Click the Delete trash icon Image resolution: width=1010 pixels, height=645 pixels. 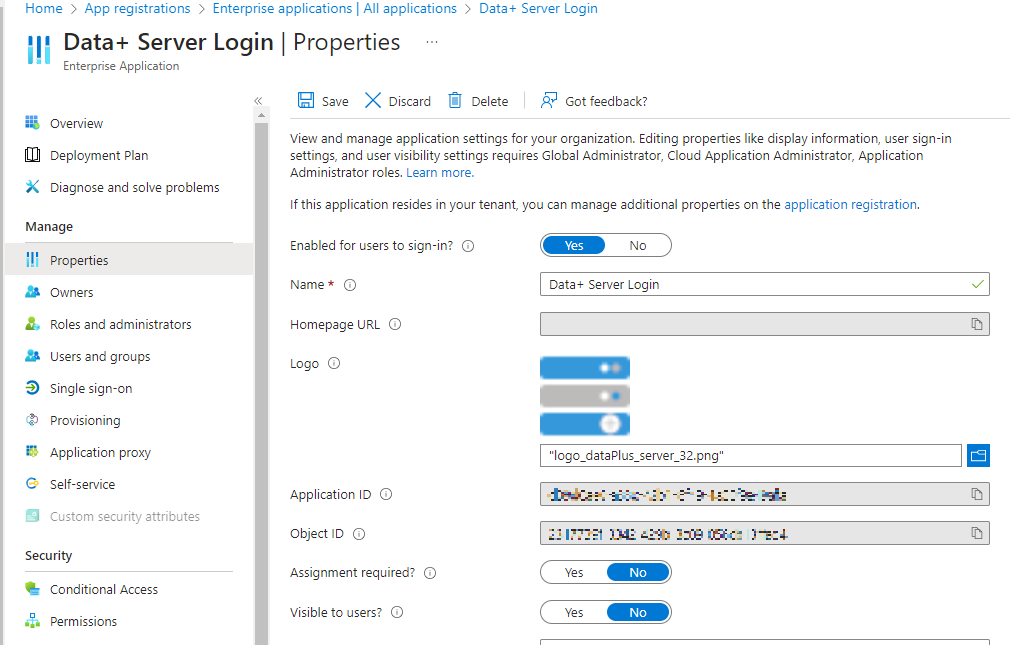point(455,100)
